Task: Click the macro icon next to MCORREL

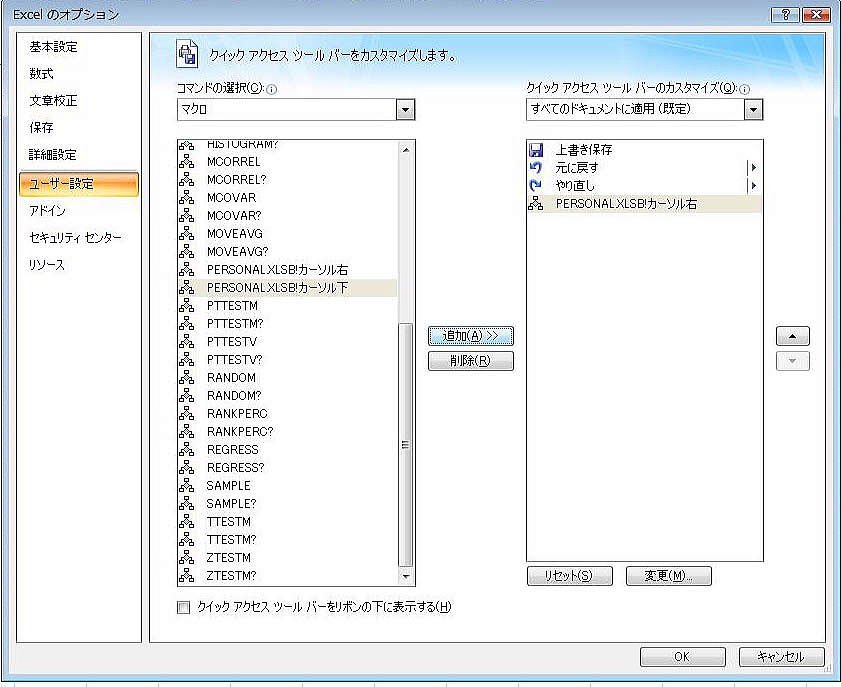Action: (186, 162)
